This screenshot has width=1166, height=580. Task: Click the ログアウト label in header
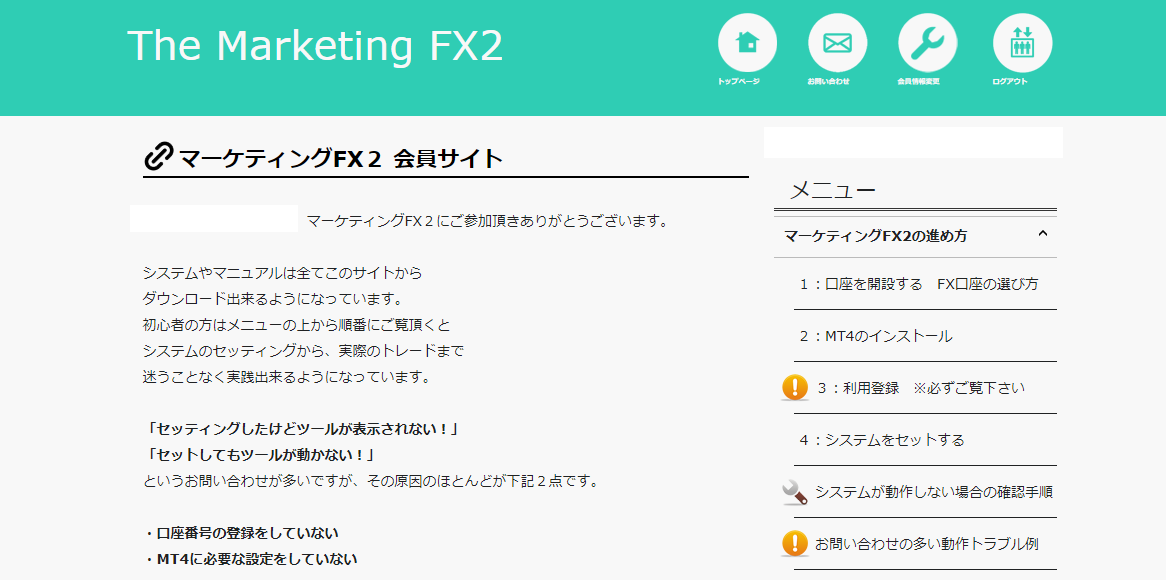tap(1010, 81)
